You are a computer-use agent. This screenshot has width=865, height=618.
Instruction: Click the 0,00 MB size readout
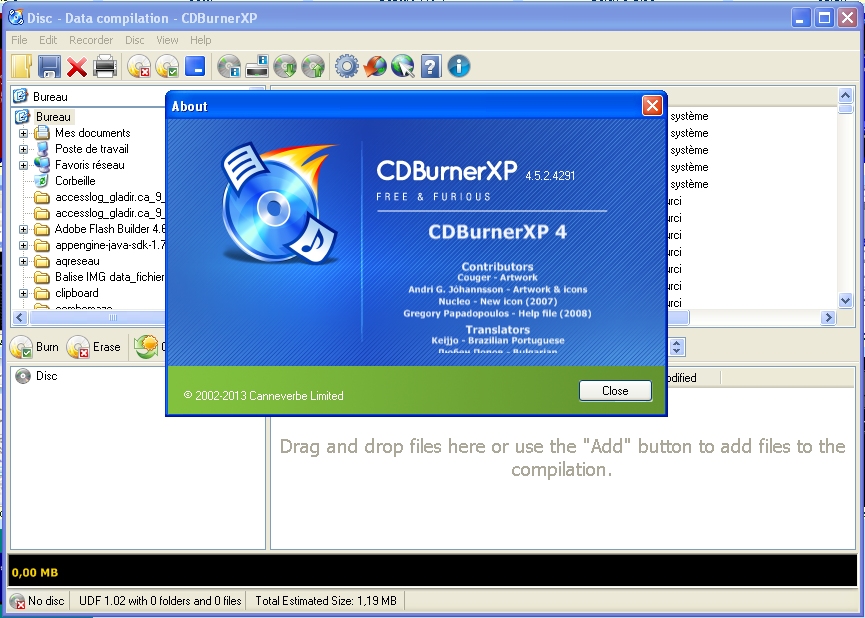pyautogui.click(x=35, y=573)
